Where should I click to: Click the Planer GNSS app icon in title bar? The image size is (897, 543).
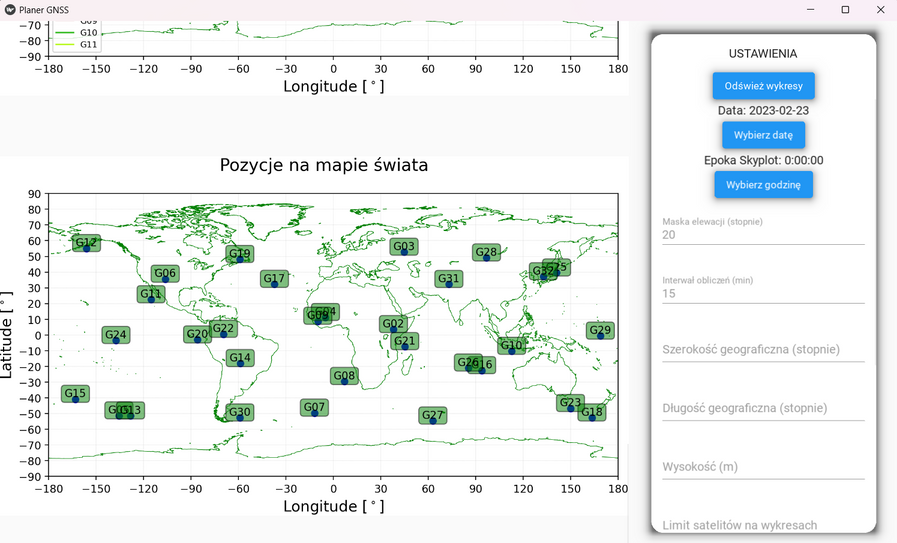click(10, 10)
